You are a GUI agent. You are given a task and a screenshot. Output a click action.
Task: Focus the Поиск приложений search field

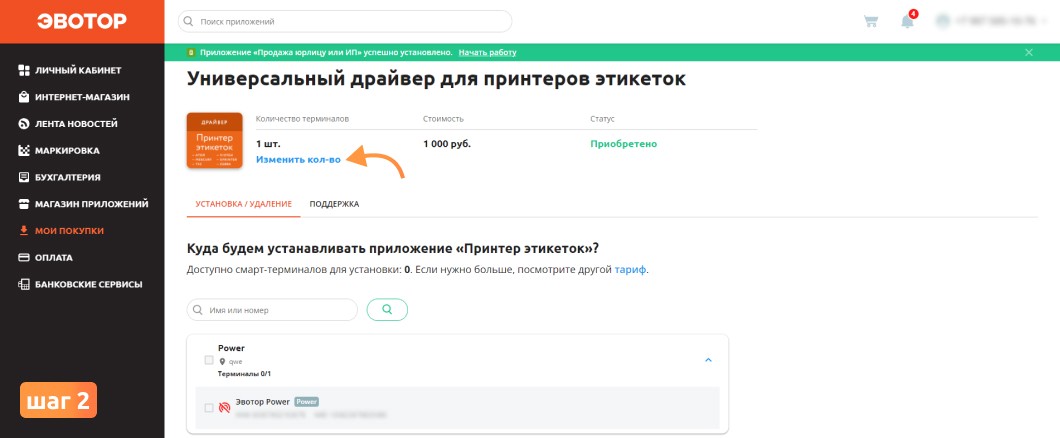[345, 22]
